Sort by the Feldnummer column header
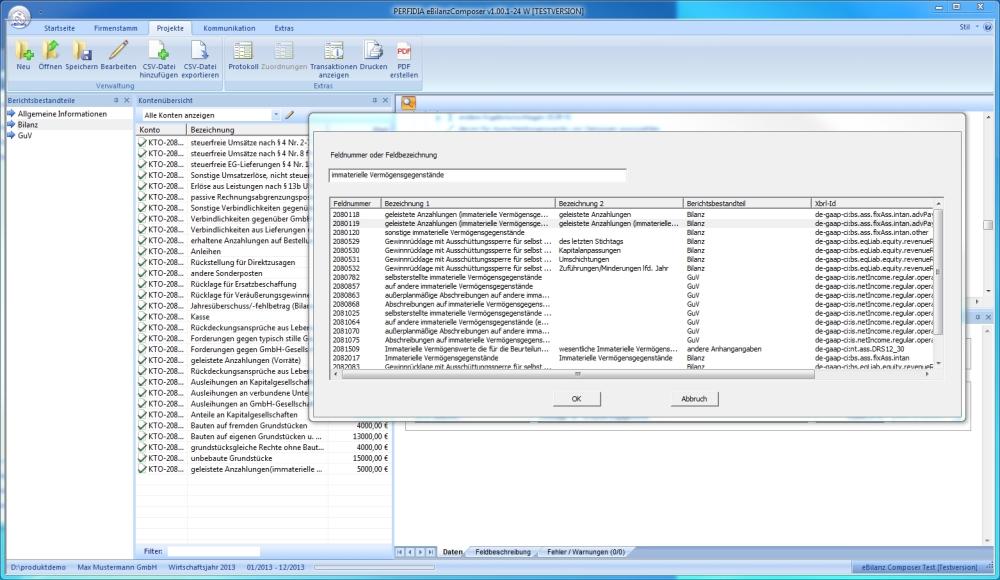Image resolution: width=1000 pixels, height=580 pixels. click(x=355, y=204)
